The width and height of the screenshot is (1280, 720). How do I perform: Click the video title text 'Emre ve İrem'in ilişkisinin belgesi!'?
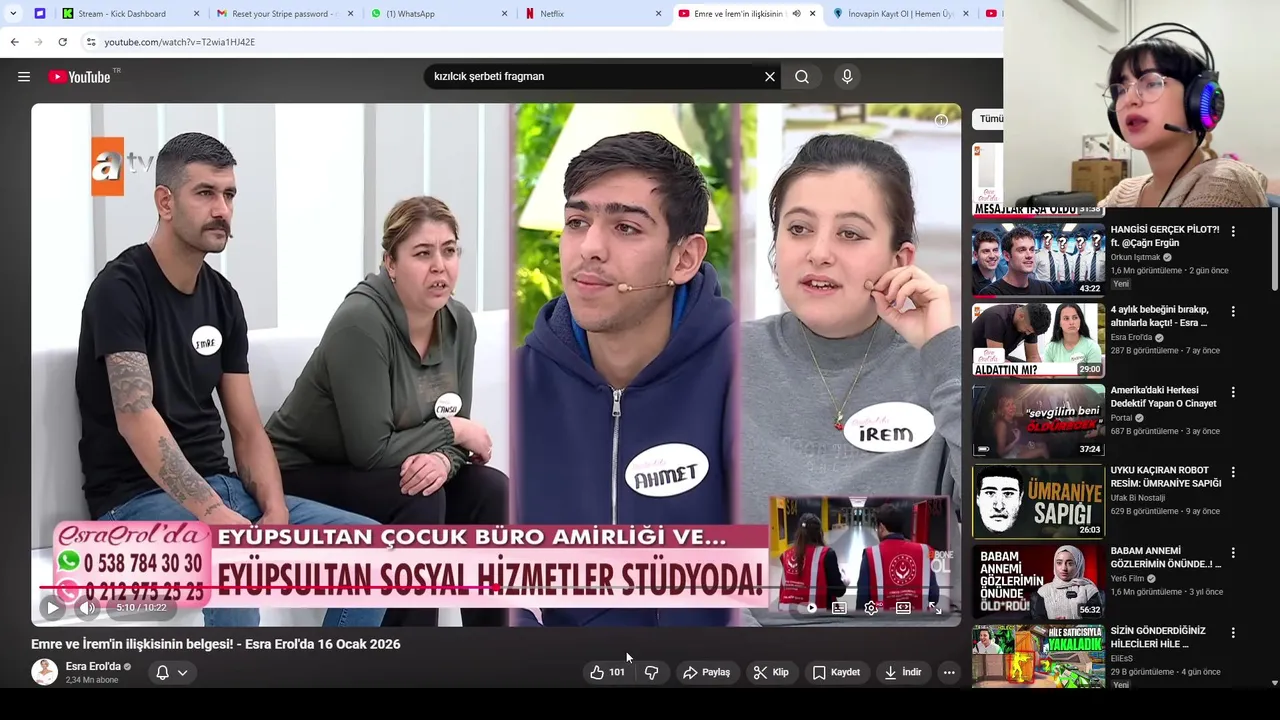(x=134, y=644)
